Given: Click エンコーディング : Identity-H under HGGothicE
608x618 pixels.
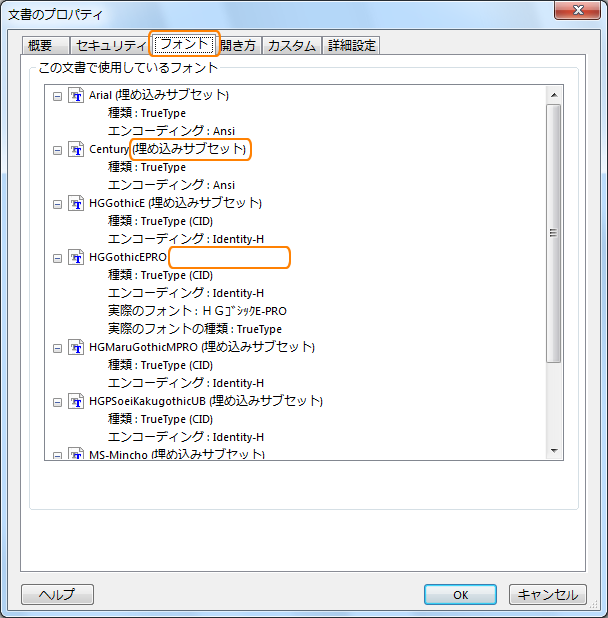Looking at the screenshot, I should [x=186, y=239].
